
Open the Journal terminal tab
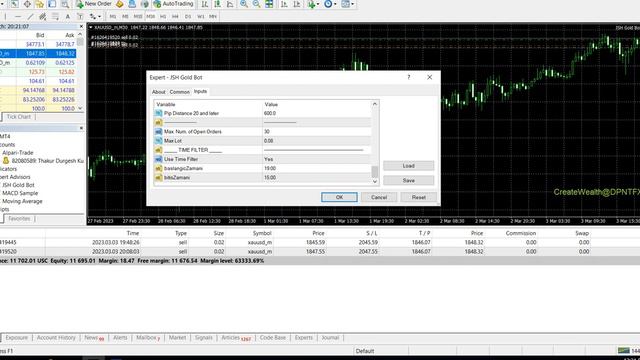pos(330,338)
